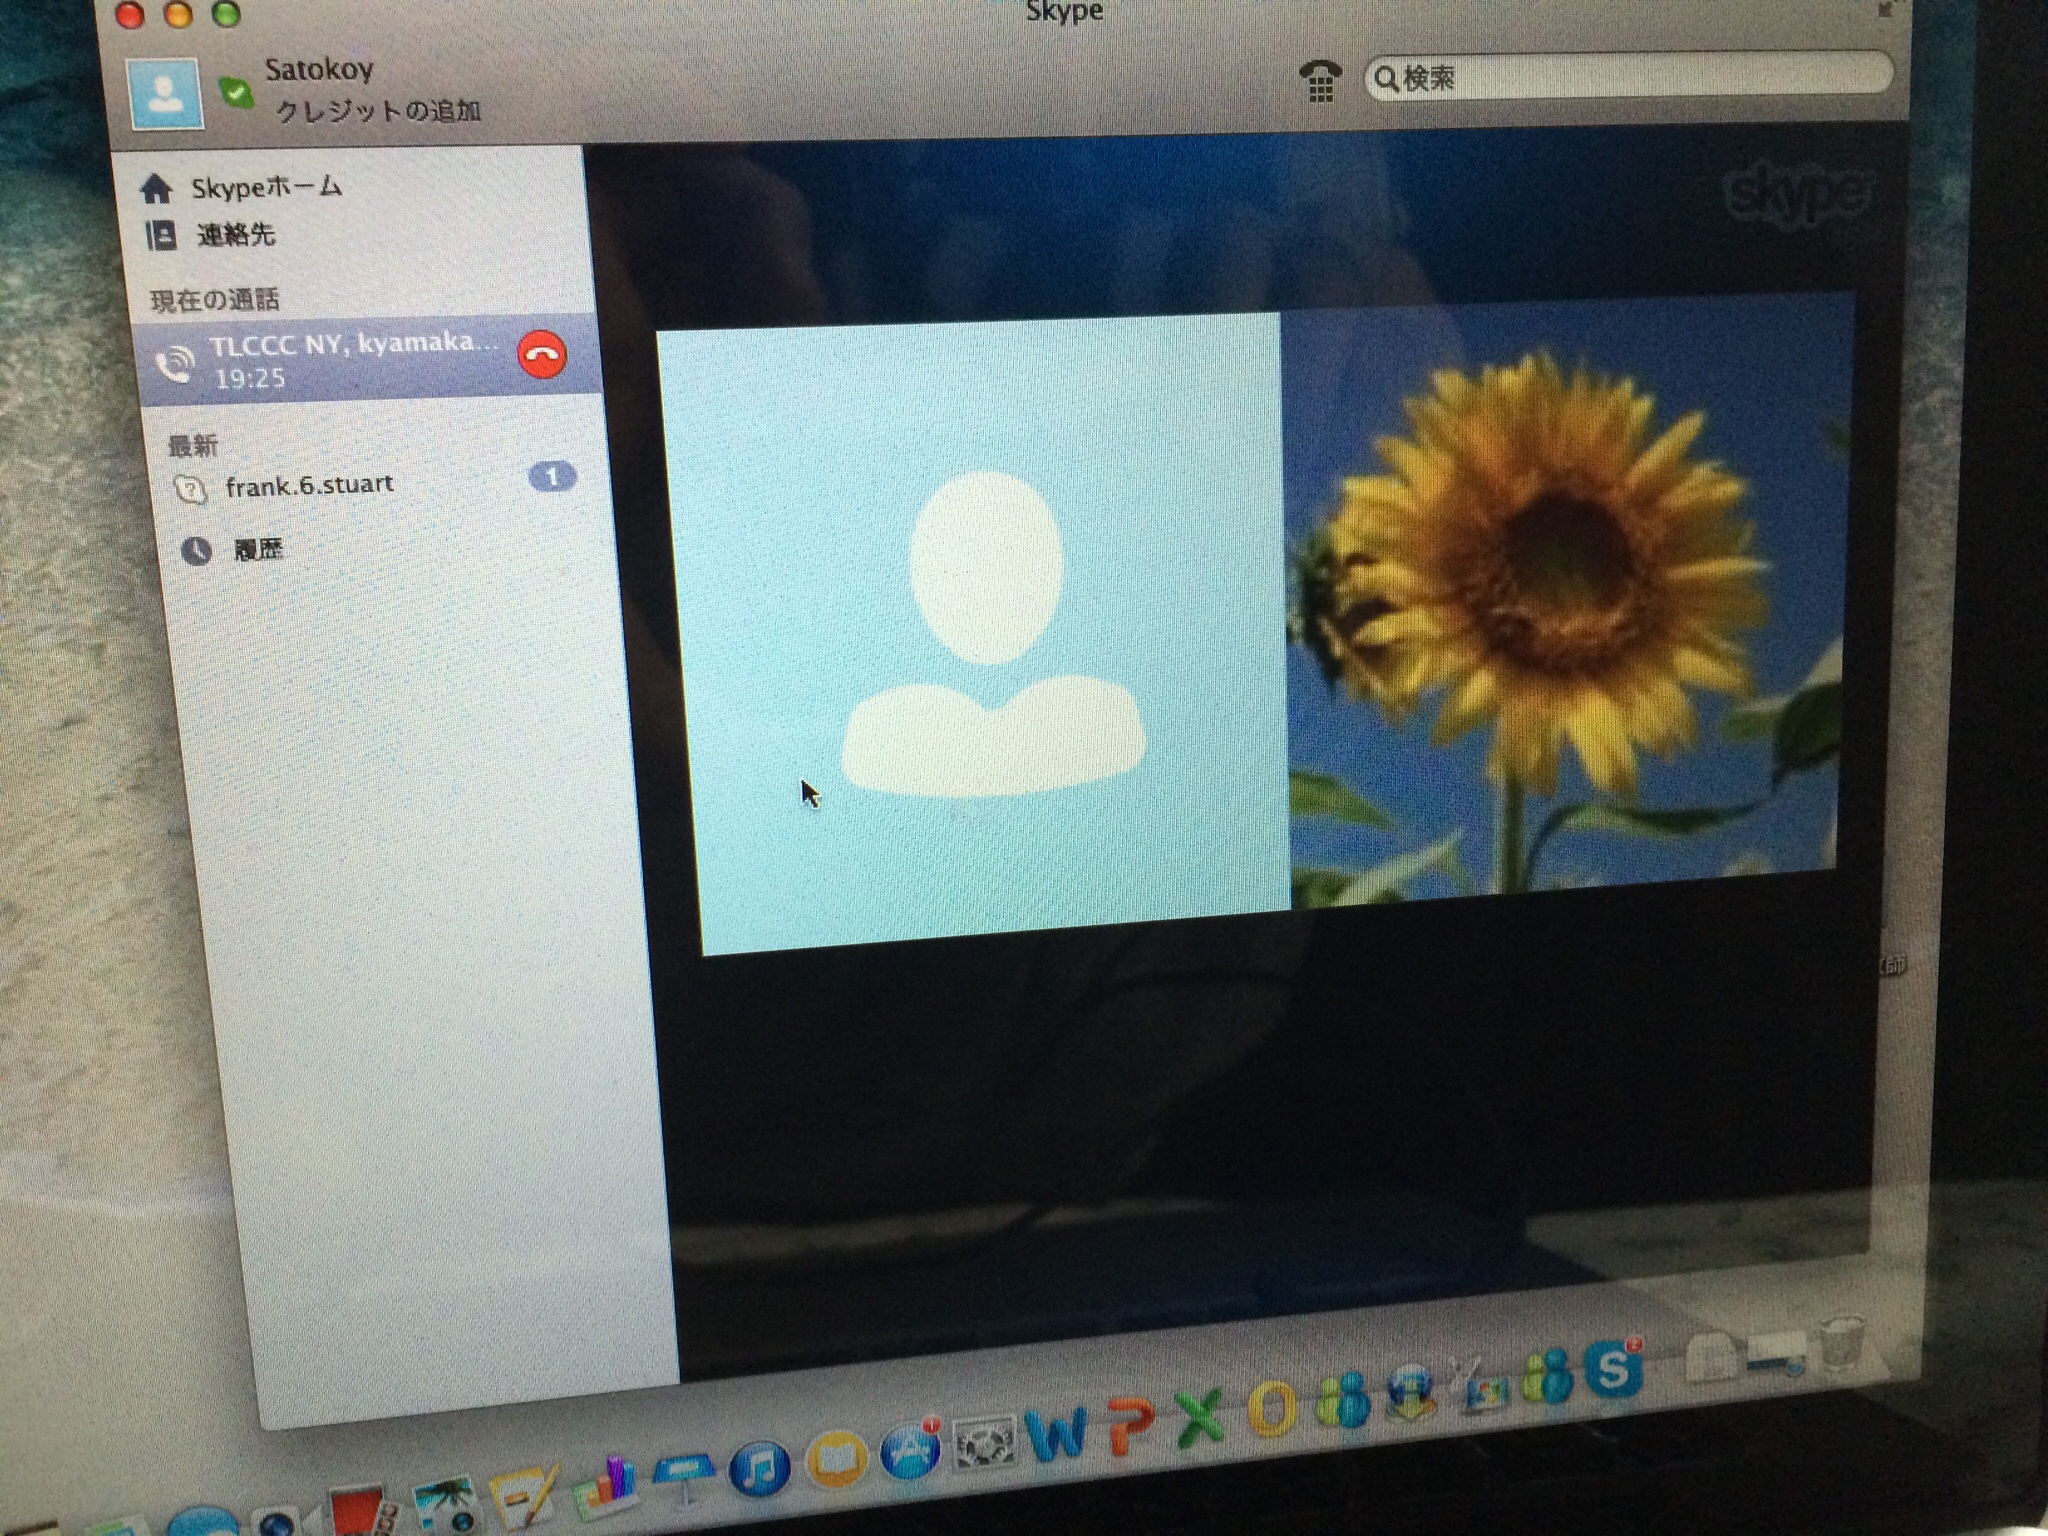Toggle fullscreen with the top-right window arrow
The width and height of the screenshot is (2048, 1536).
1885,10
